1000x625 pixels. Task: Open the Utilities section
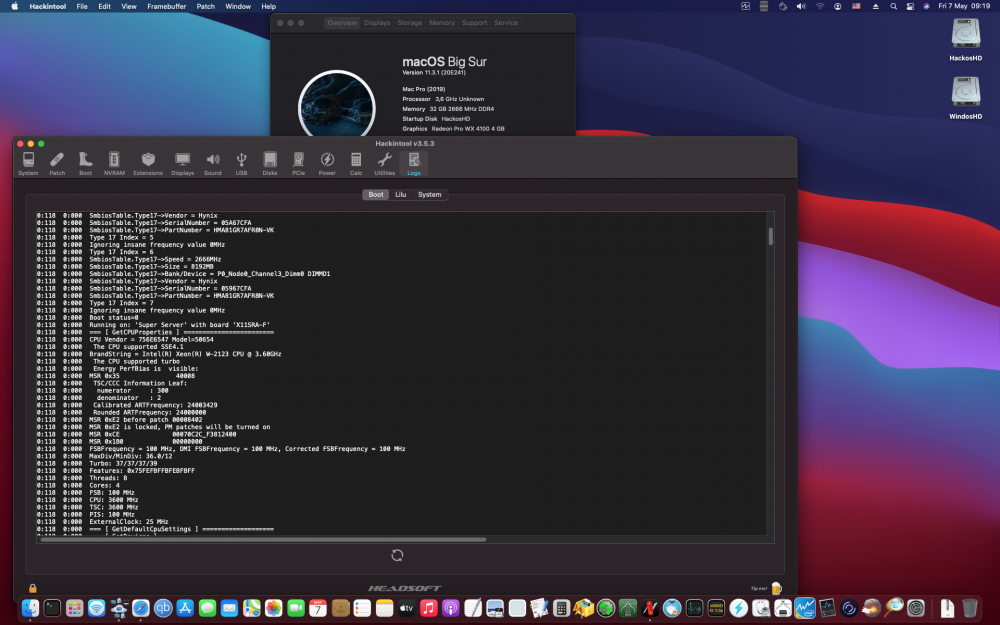[x=385, y=163]
